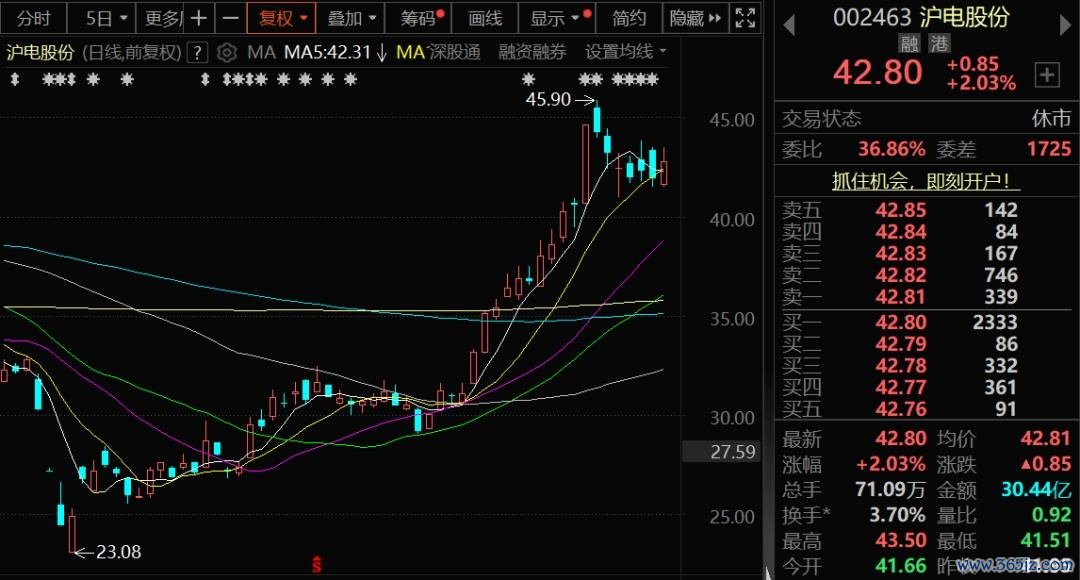Switch to the 分时 tab
Viewport: 1080px width, 580px height.
tap(33, 18)
